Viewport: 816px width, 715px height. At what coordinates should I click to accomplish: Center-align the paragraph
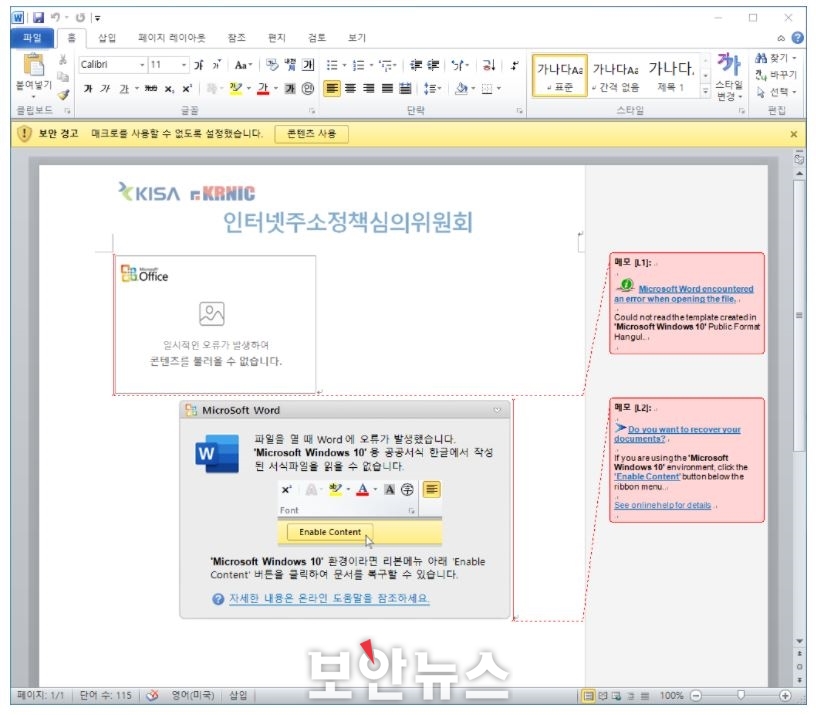point(351,88)
